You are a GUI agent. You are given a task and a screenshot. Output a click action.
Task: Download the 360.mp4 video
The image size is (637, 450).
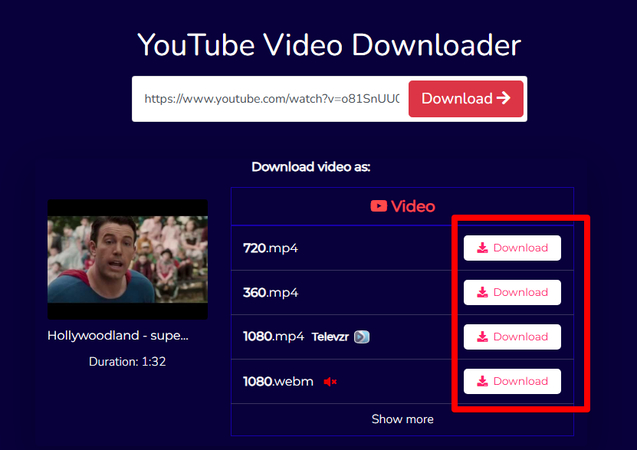point(512,292)
